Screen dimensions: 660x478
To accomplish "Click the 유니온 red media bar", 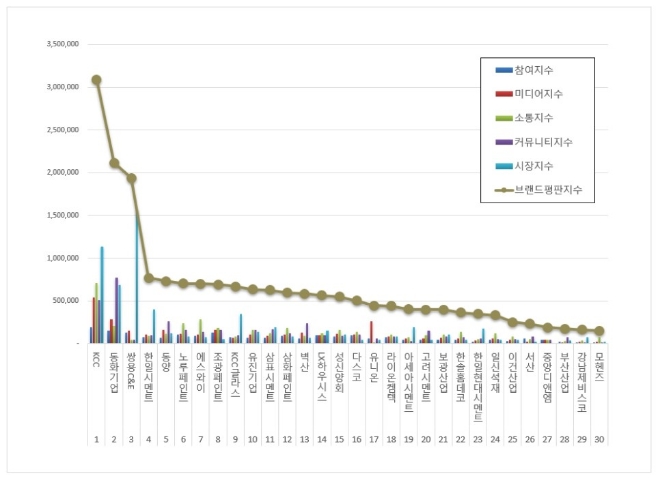I will tap(371, 332).
